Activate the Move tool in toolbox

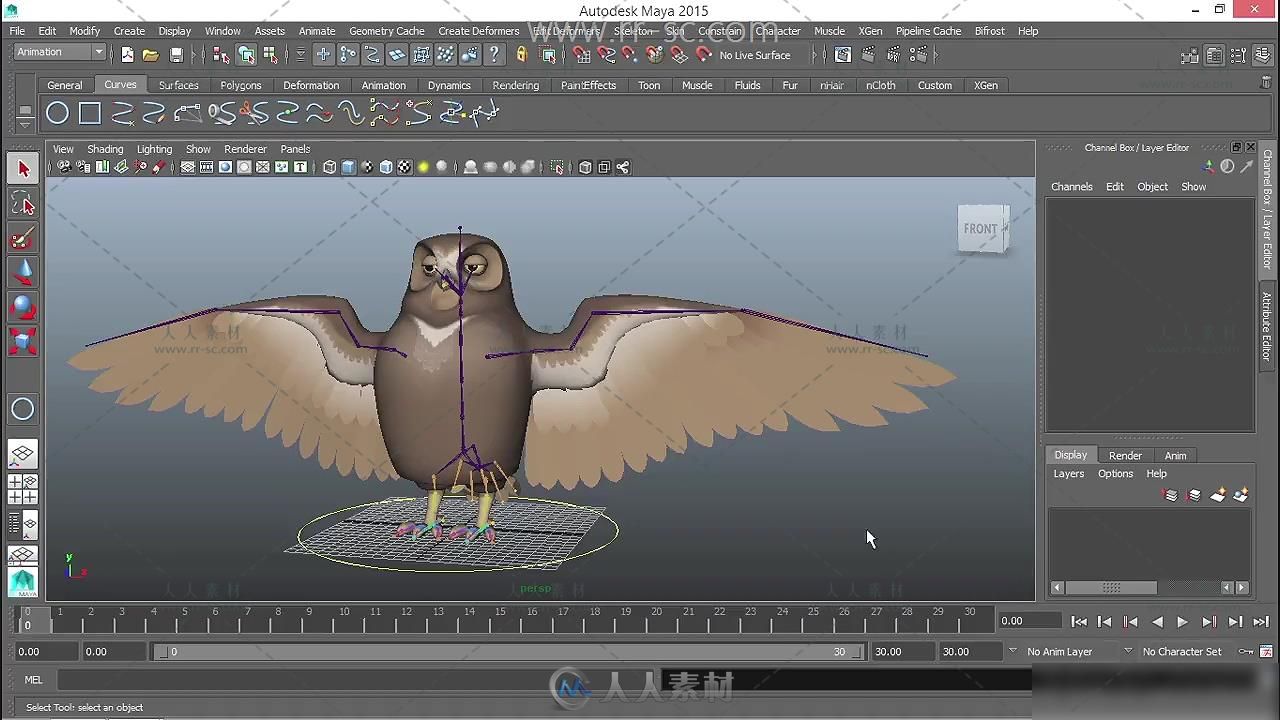(x=23, y=272)
